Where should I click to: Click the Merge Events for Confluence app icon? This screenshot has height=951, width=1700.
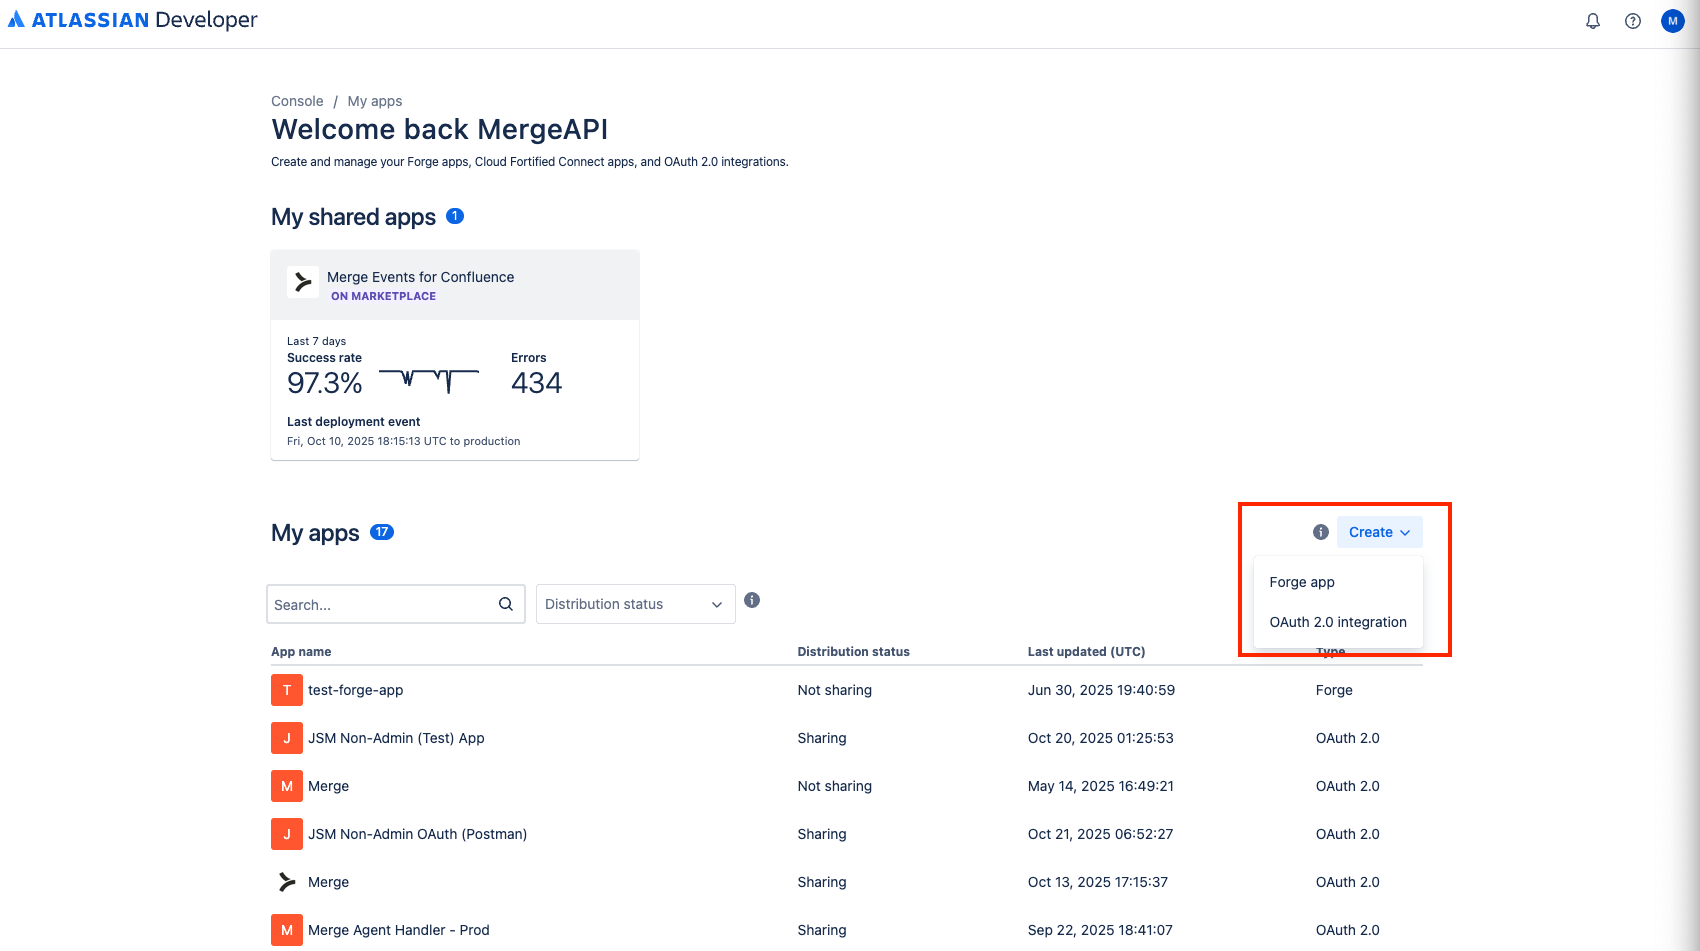point(303,282)
